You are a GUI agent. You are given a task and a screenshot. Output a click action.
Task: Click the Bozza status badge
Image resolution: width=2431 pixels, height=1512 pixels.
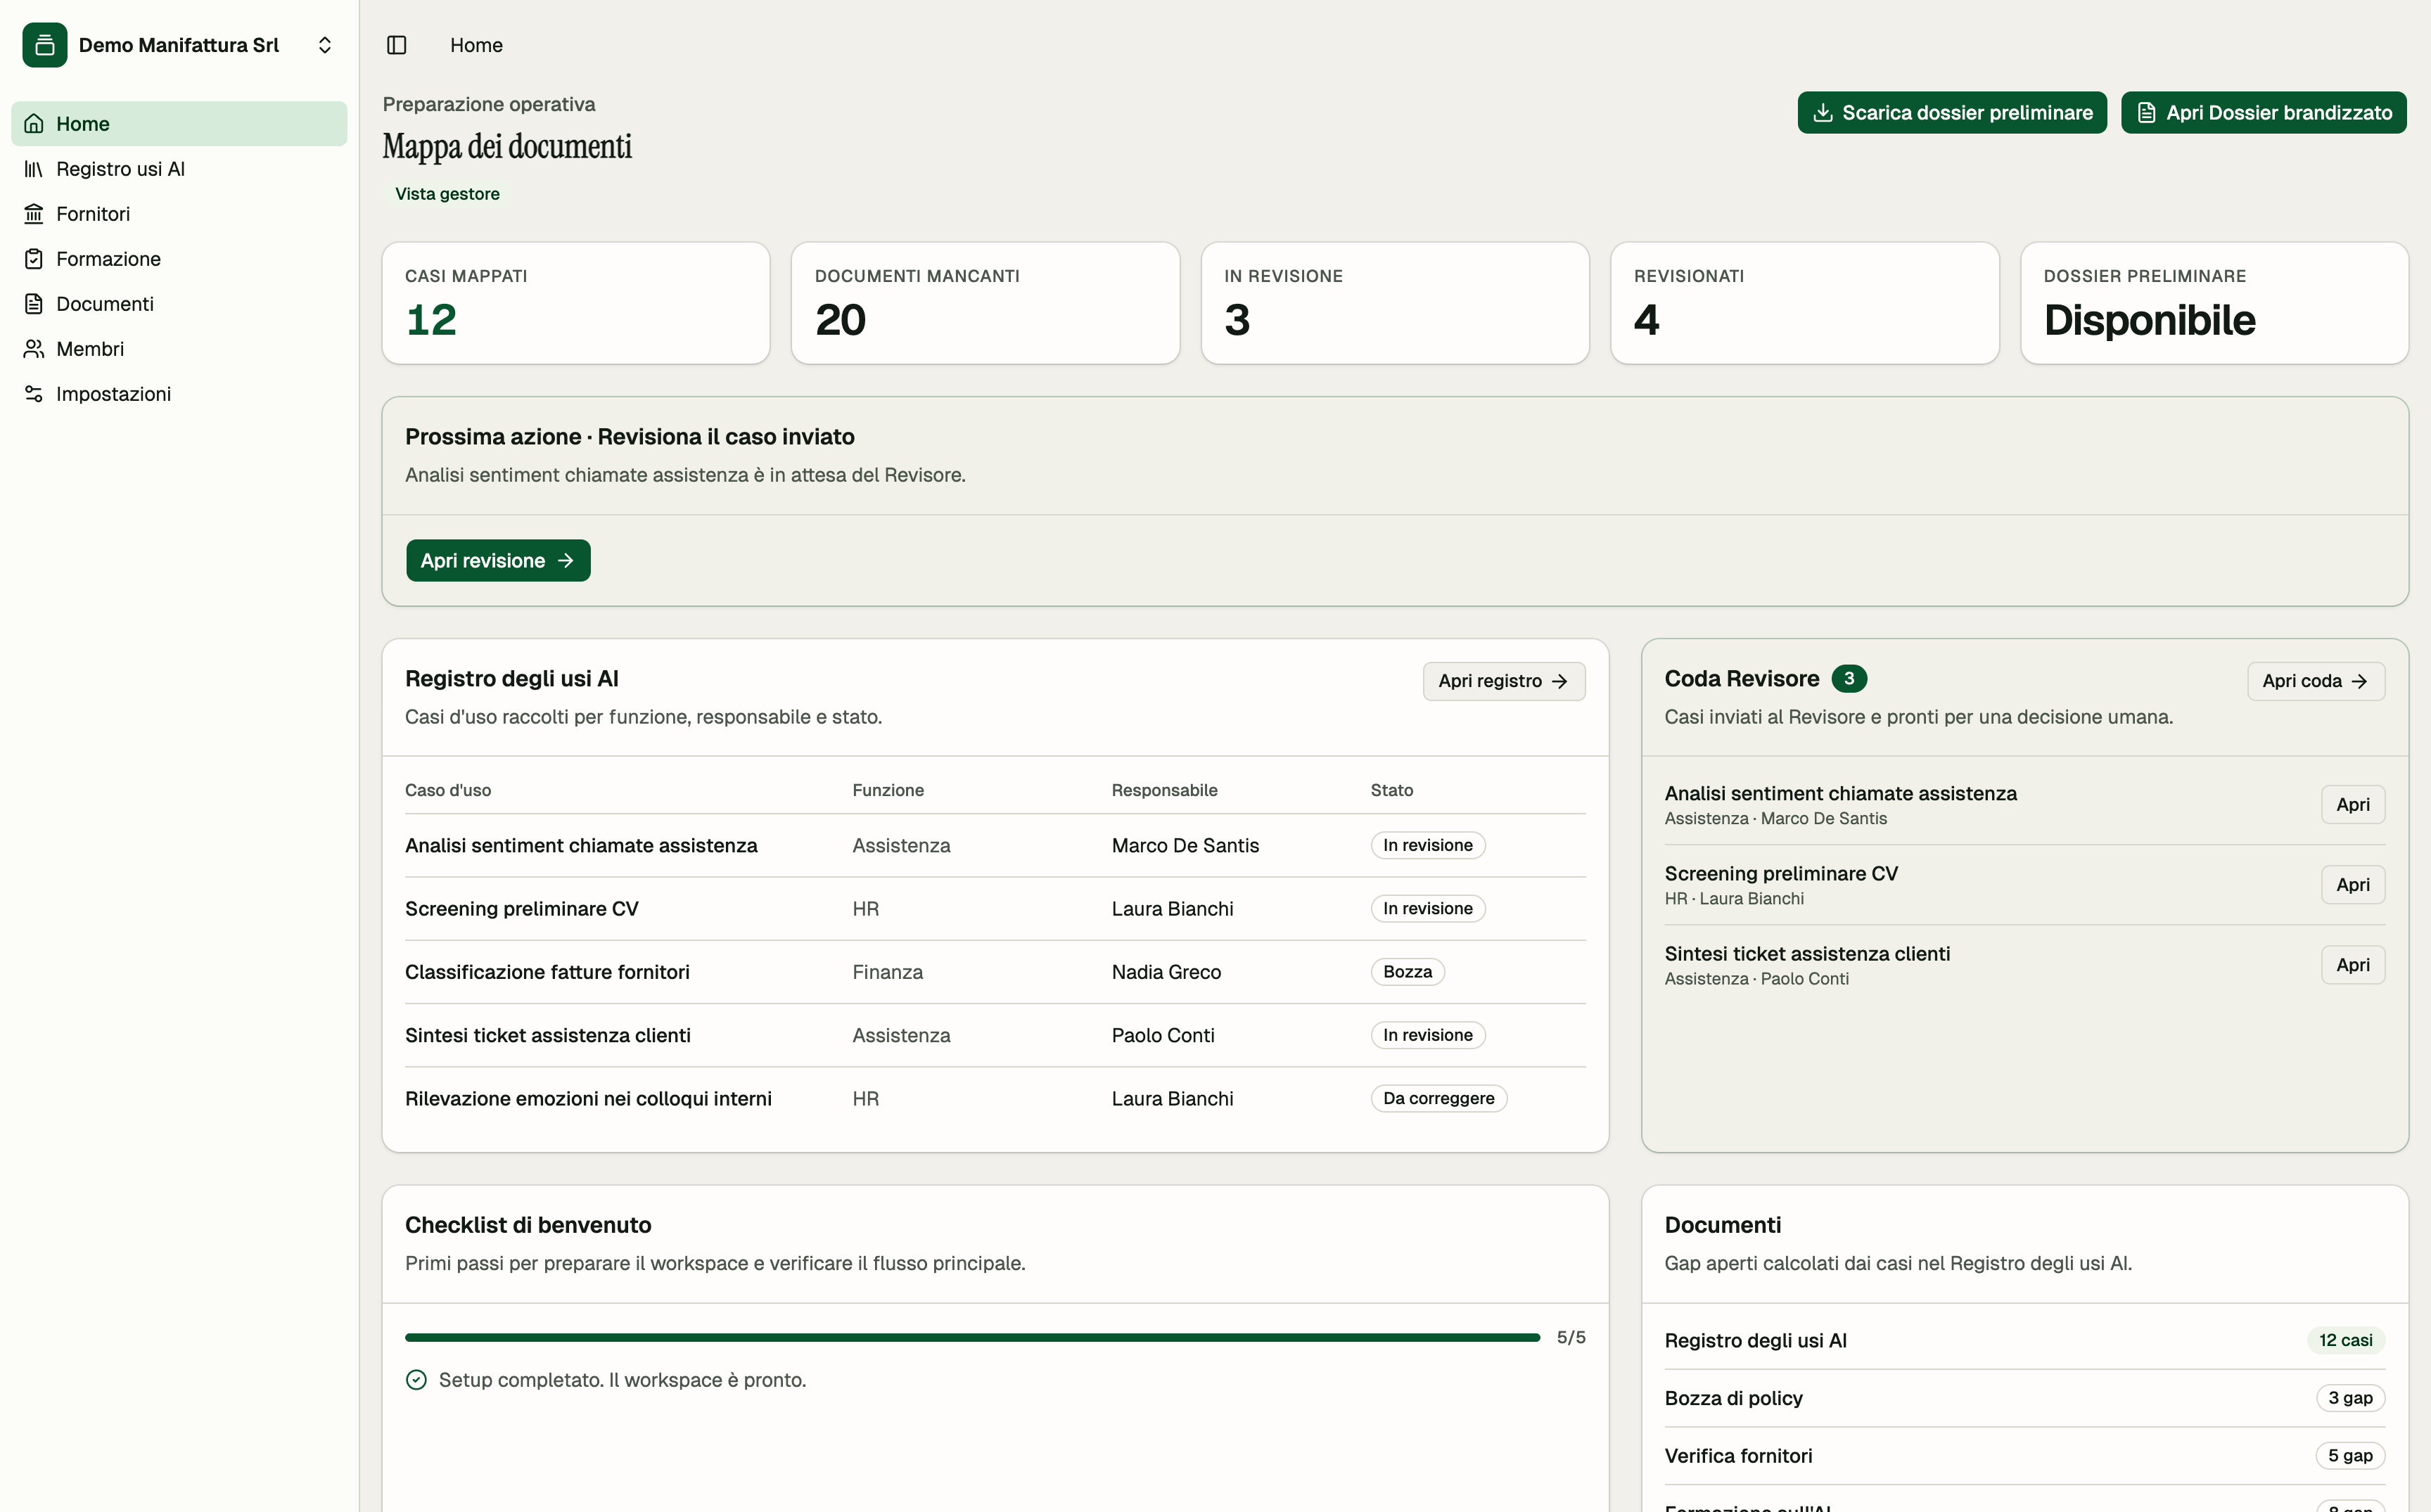pyautogui.click(x=1408, y=972)
